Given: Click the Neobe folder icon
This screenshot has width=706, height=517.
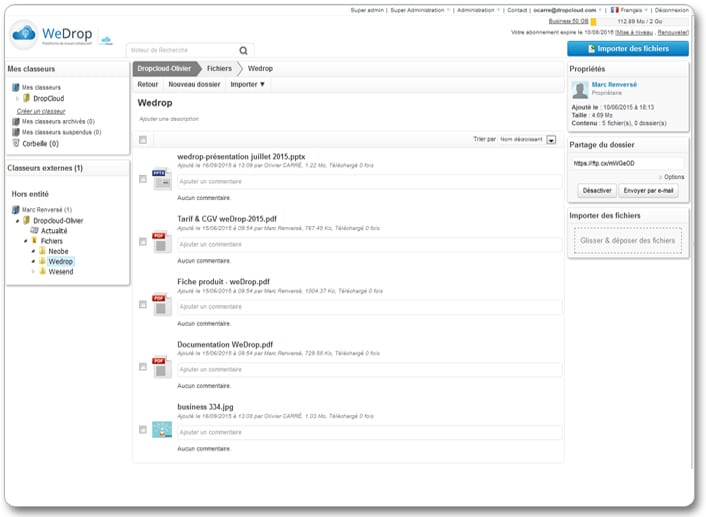Looking at the screenshot, I should coord(42,251).
